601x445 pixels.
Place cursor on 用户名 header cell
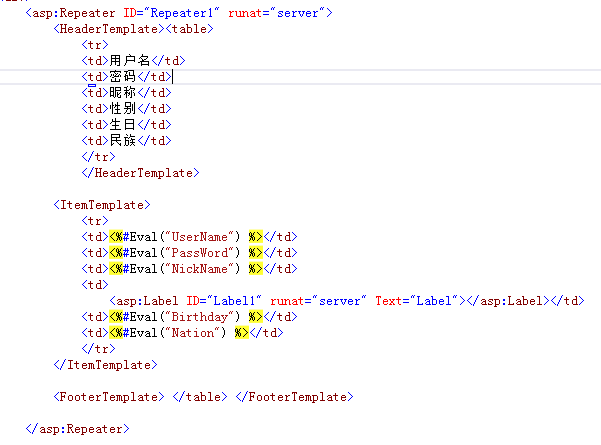pos(130,61)
